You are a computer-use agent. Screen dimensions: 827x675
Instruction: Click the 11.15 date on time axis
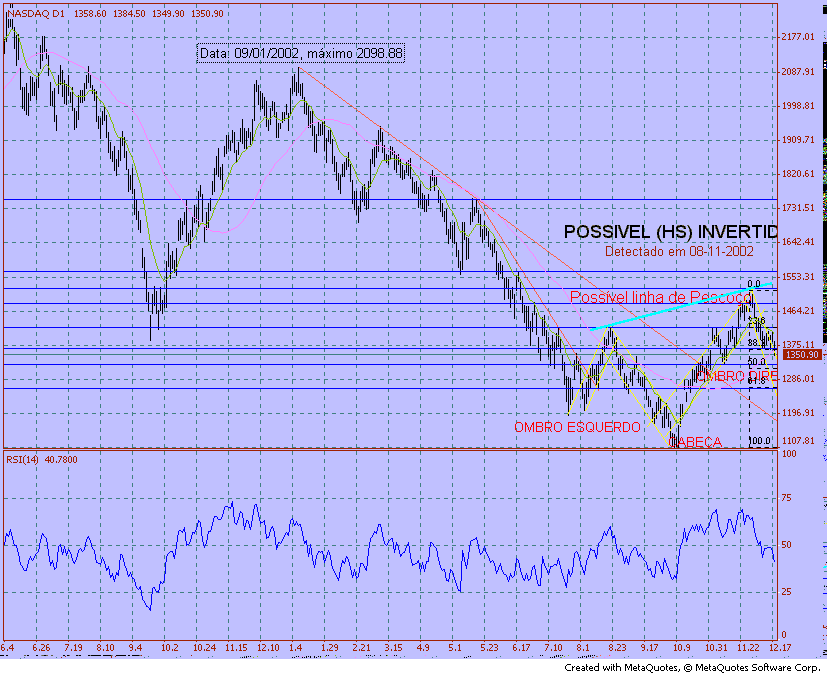tap(236, 648)
